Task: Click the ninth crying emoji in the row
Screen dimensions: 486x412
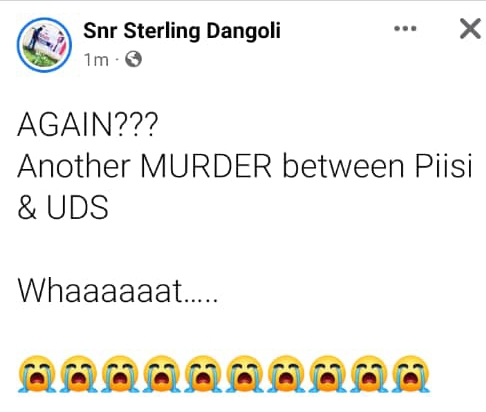Action: pos(370,373)
